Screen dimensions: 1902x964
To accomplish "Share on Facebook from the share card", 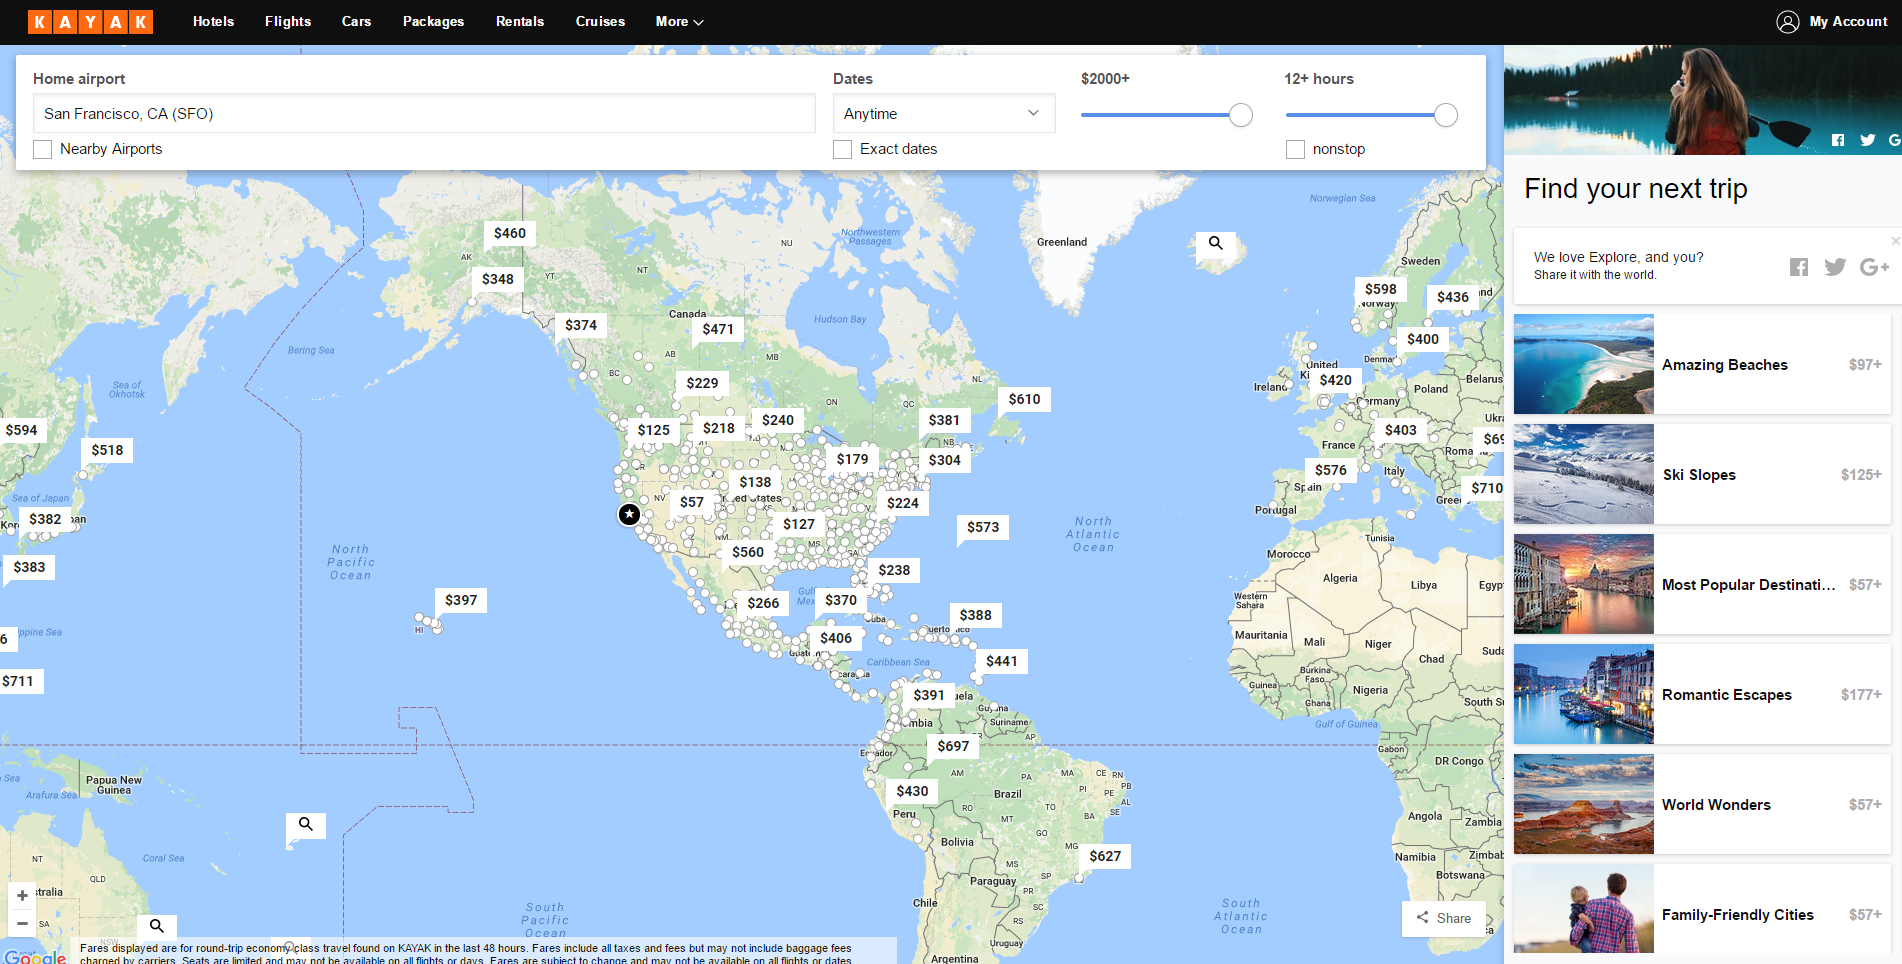I will [1799, 267].
